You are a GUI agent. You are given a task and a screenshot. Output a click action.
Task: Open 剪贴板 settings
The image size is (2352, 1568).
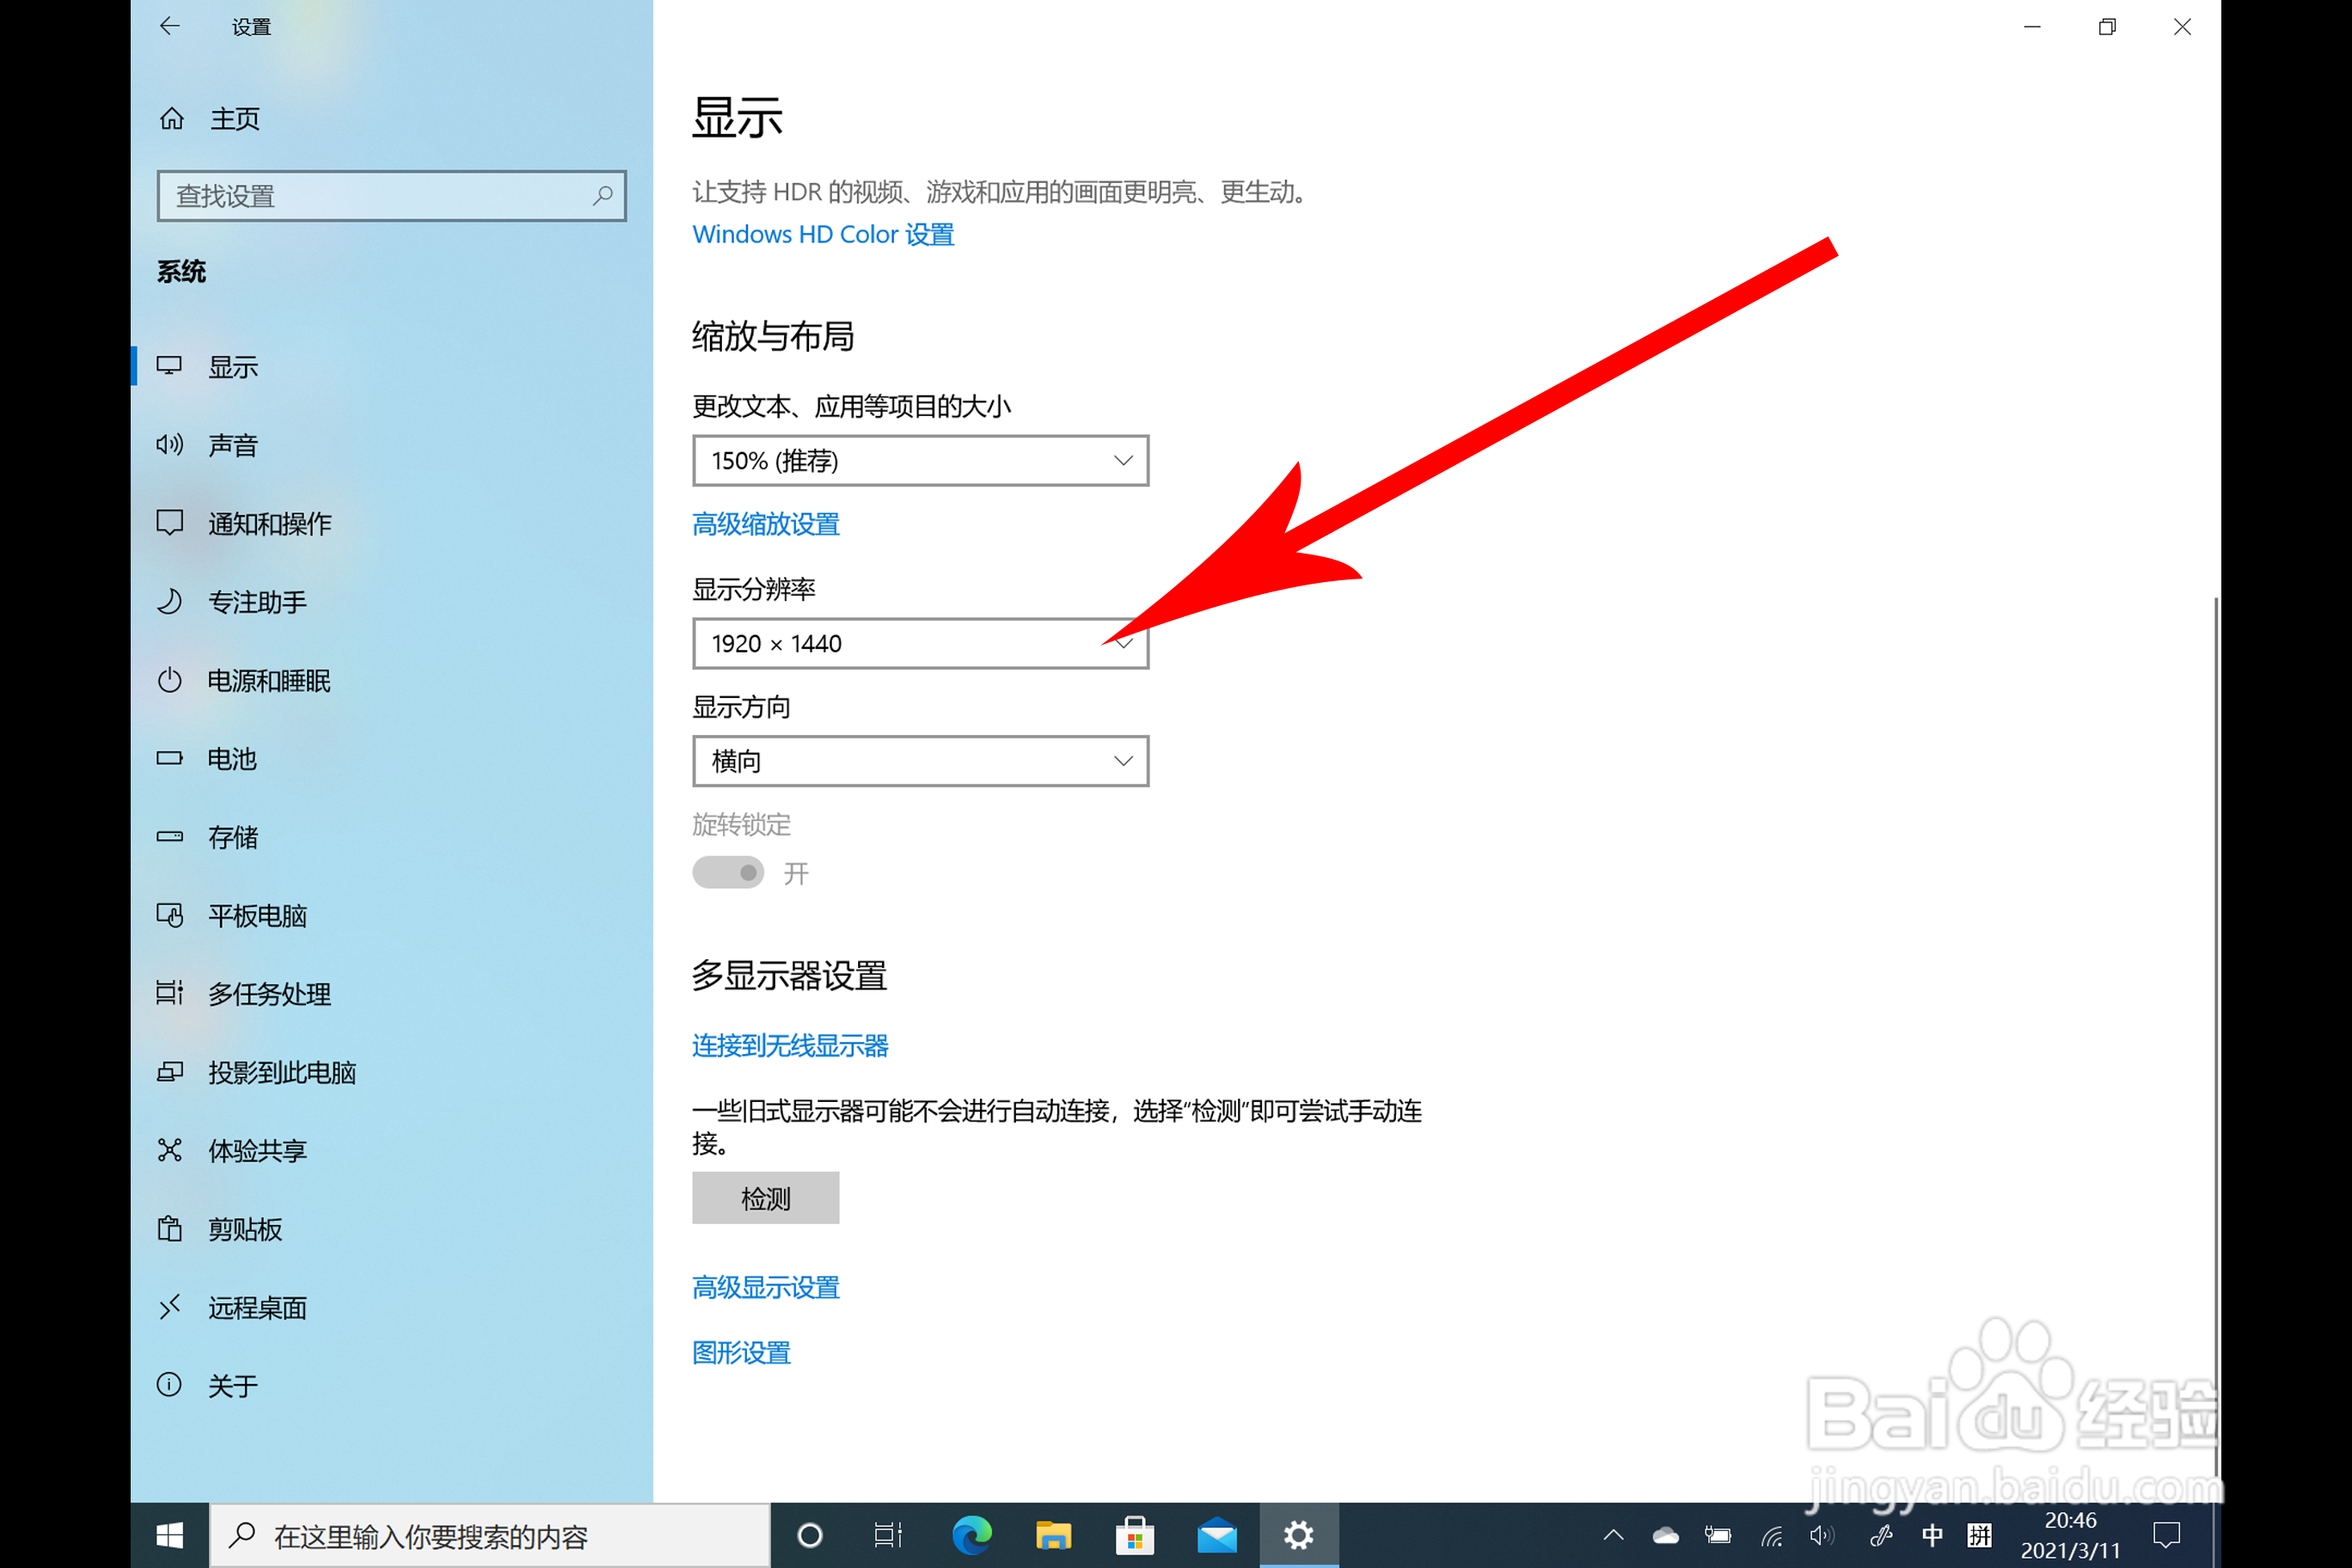[391, 1228]
